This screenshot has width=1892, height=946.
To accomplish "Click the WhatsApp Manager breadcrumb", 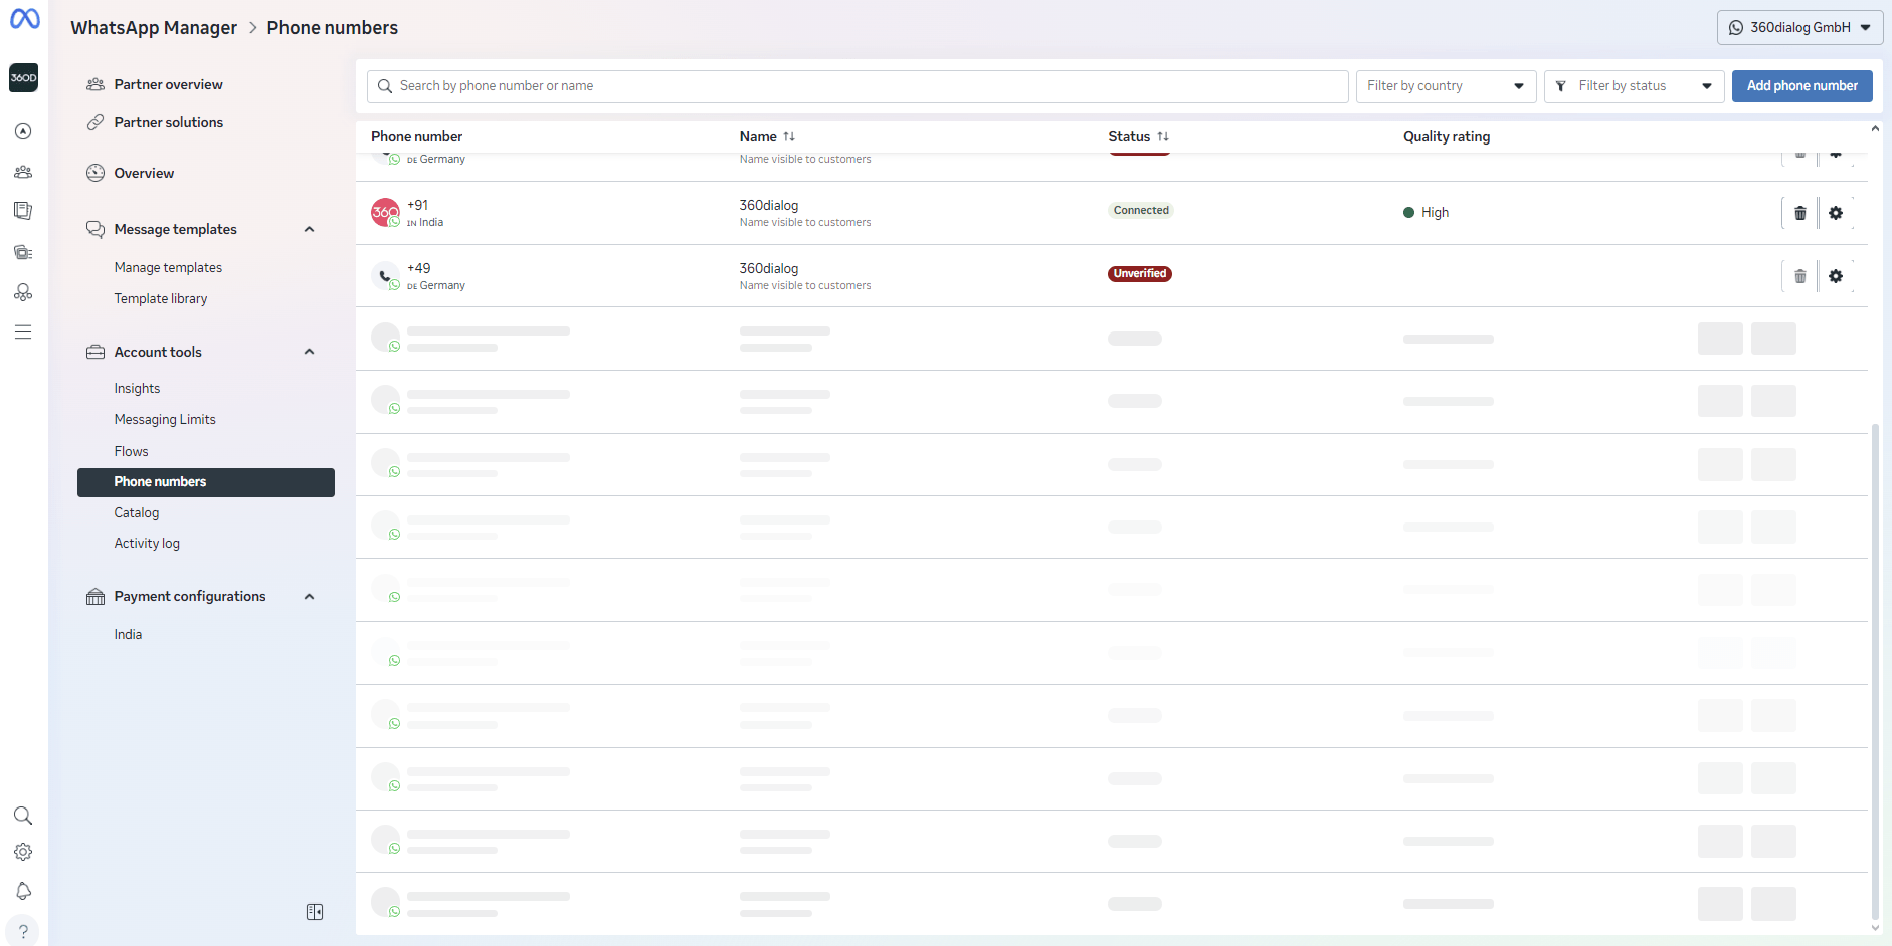I will coord(153,28).
